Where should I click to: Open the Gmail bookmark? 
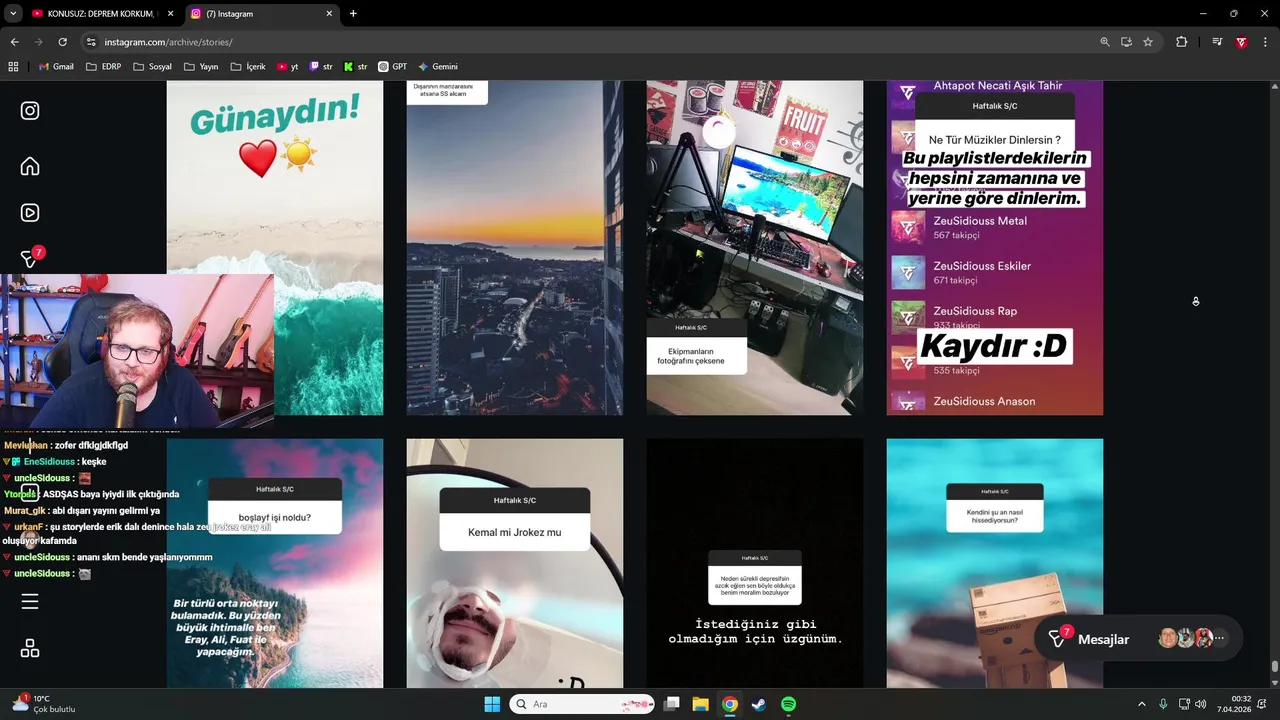(x=56, y=67)
